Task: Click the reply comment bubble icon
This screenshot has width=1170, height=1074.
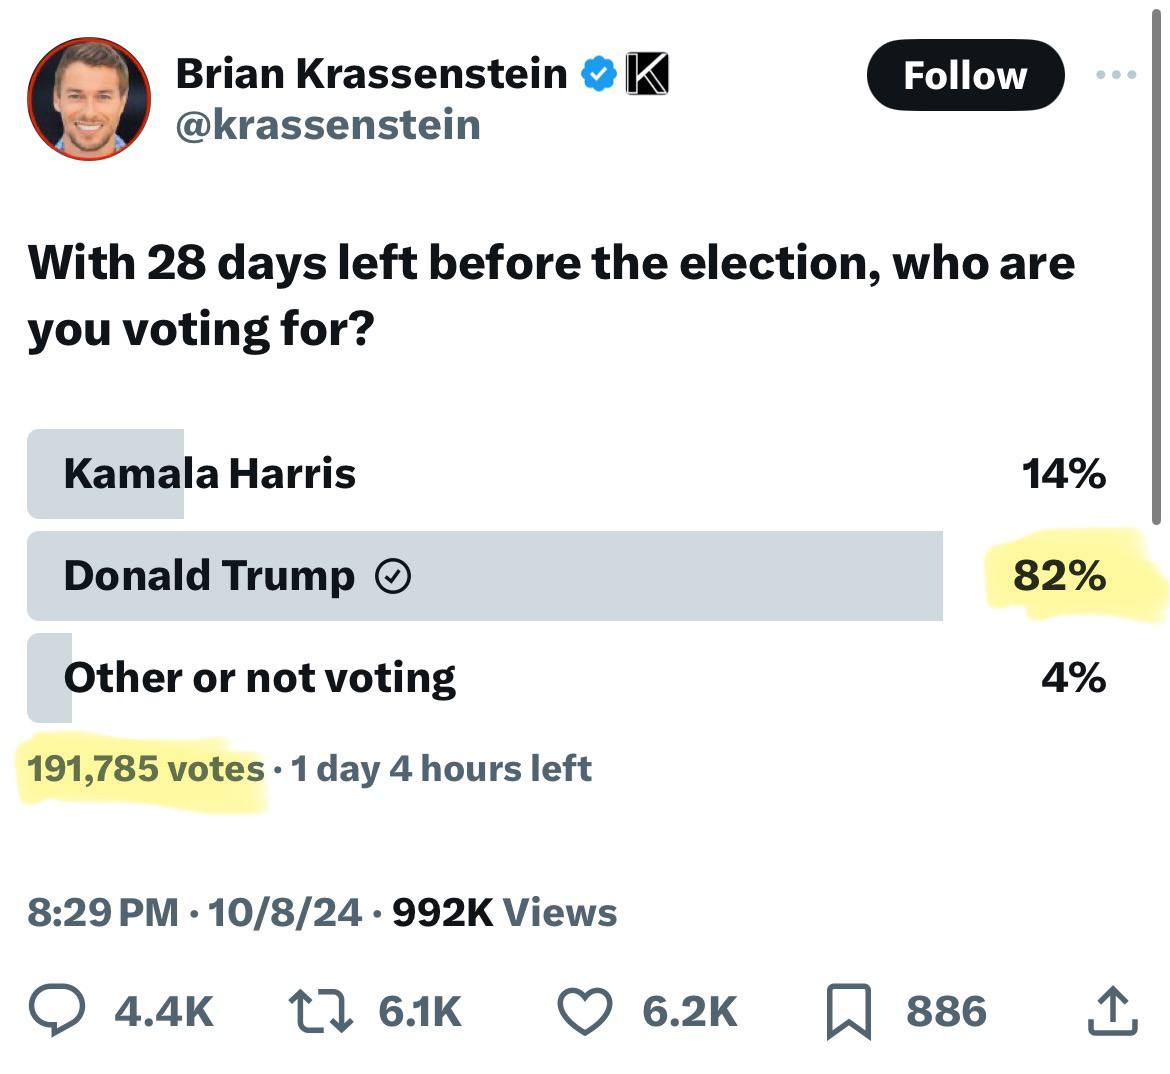Action: coord(56,1011)
